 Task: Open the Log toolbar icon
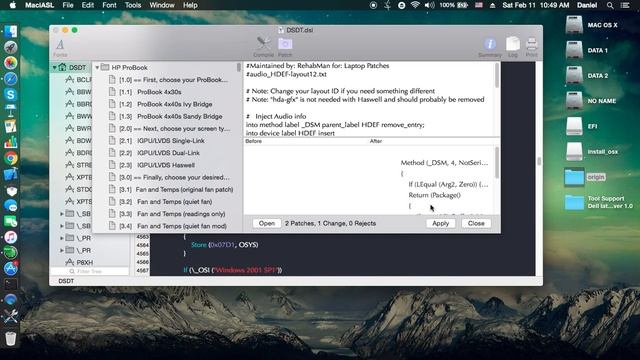(x=513, y=47)
